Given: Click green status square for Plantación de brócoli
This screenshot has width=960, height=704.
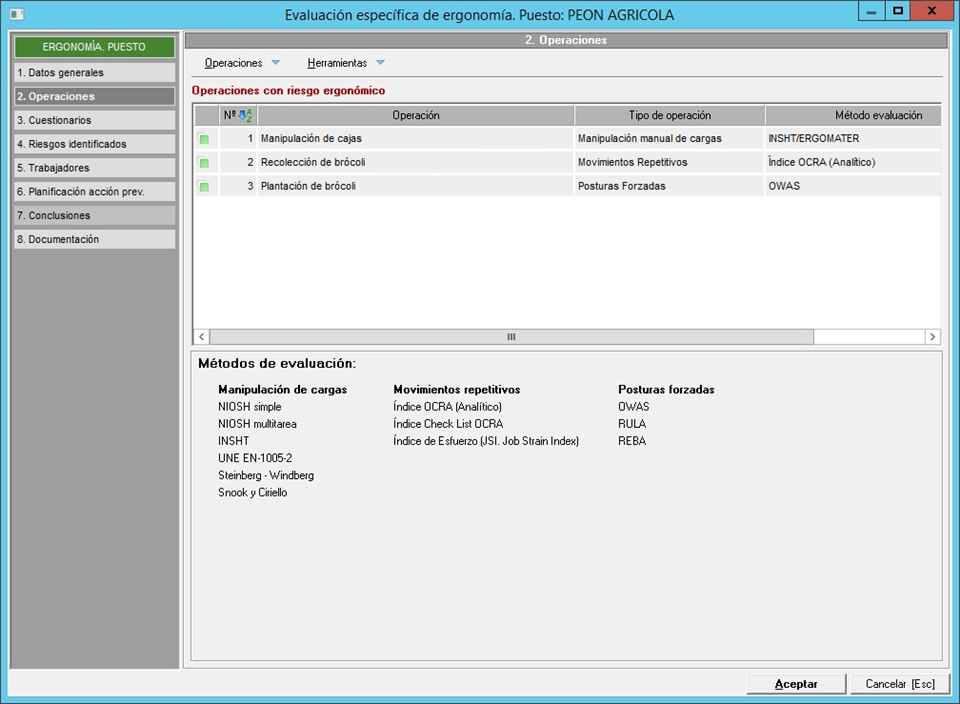Looking at the screenshot, I should [204, 187].
